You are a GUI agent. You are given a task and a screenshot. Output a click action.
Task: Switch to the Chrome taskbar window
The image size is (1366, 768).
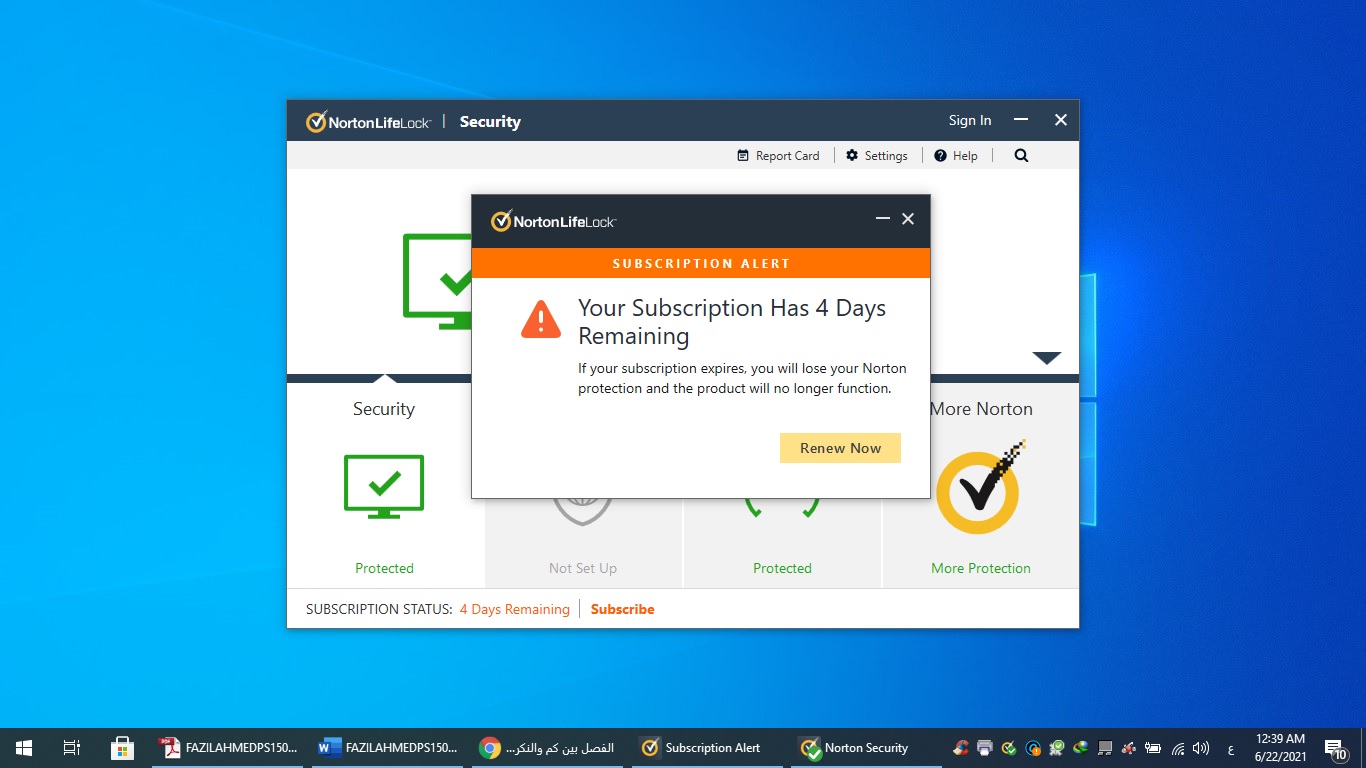548,748
